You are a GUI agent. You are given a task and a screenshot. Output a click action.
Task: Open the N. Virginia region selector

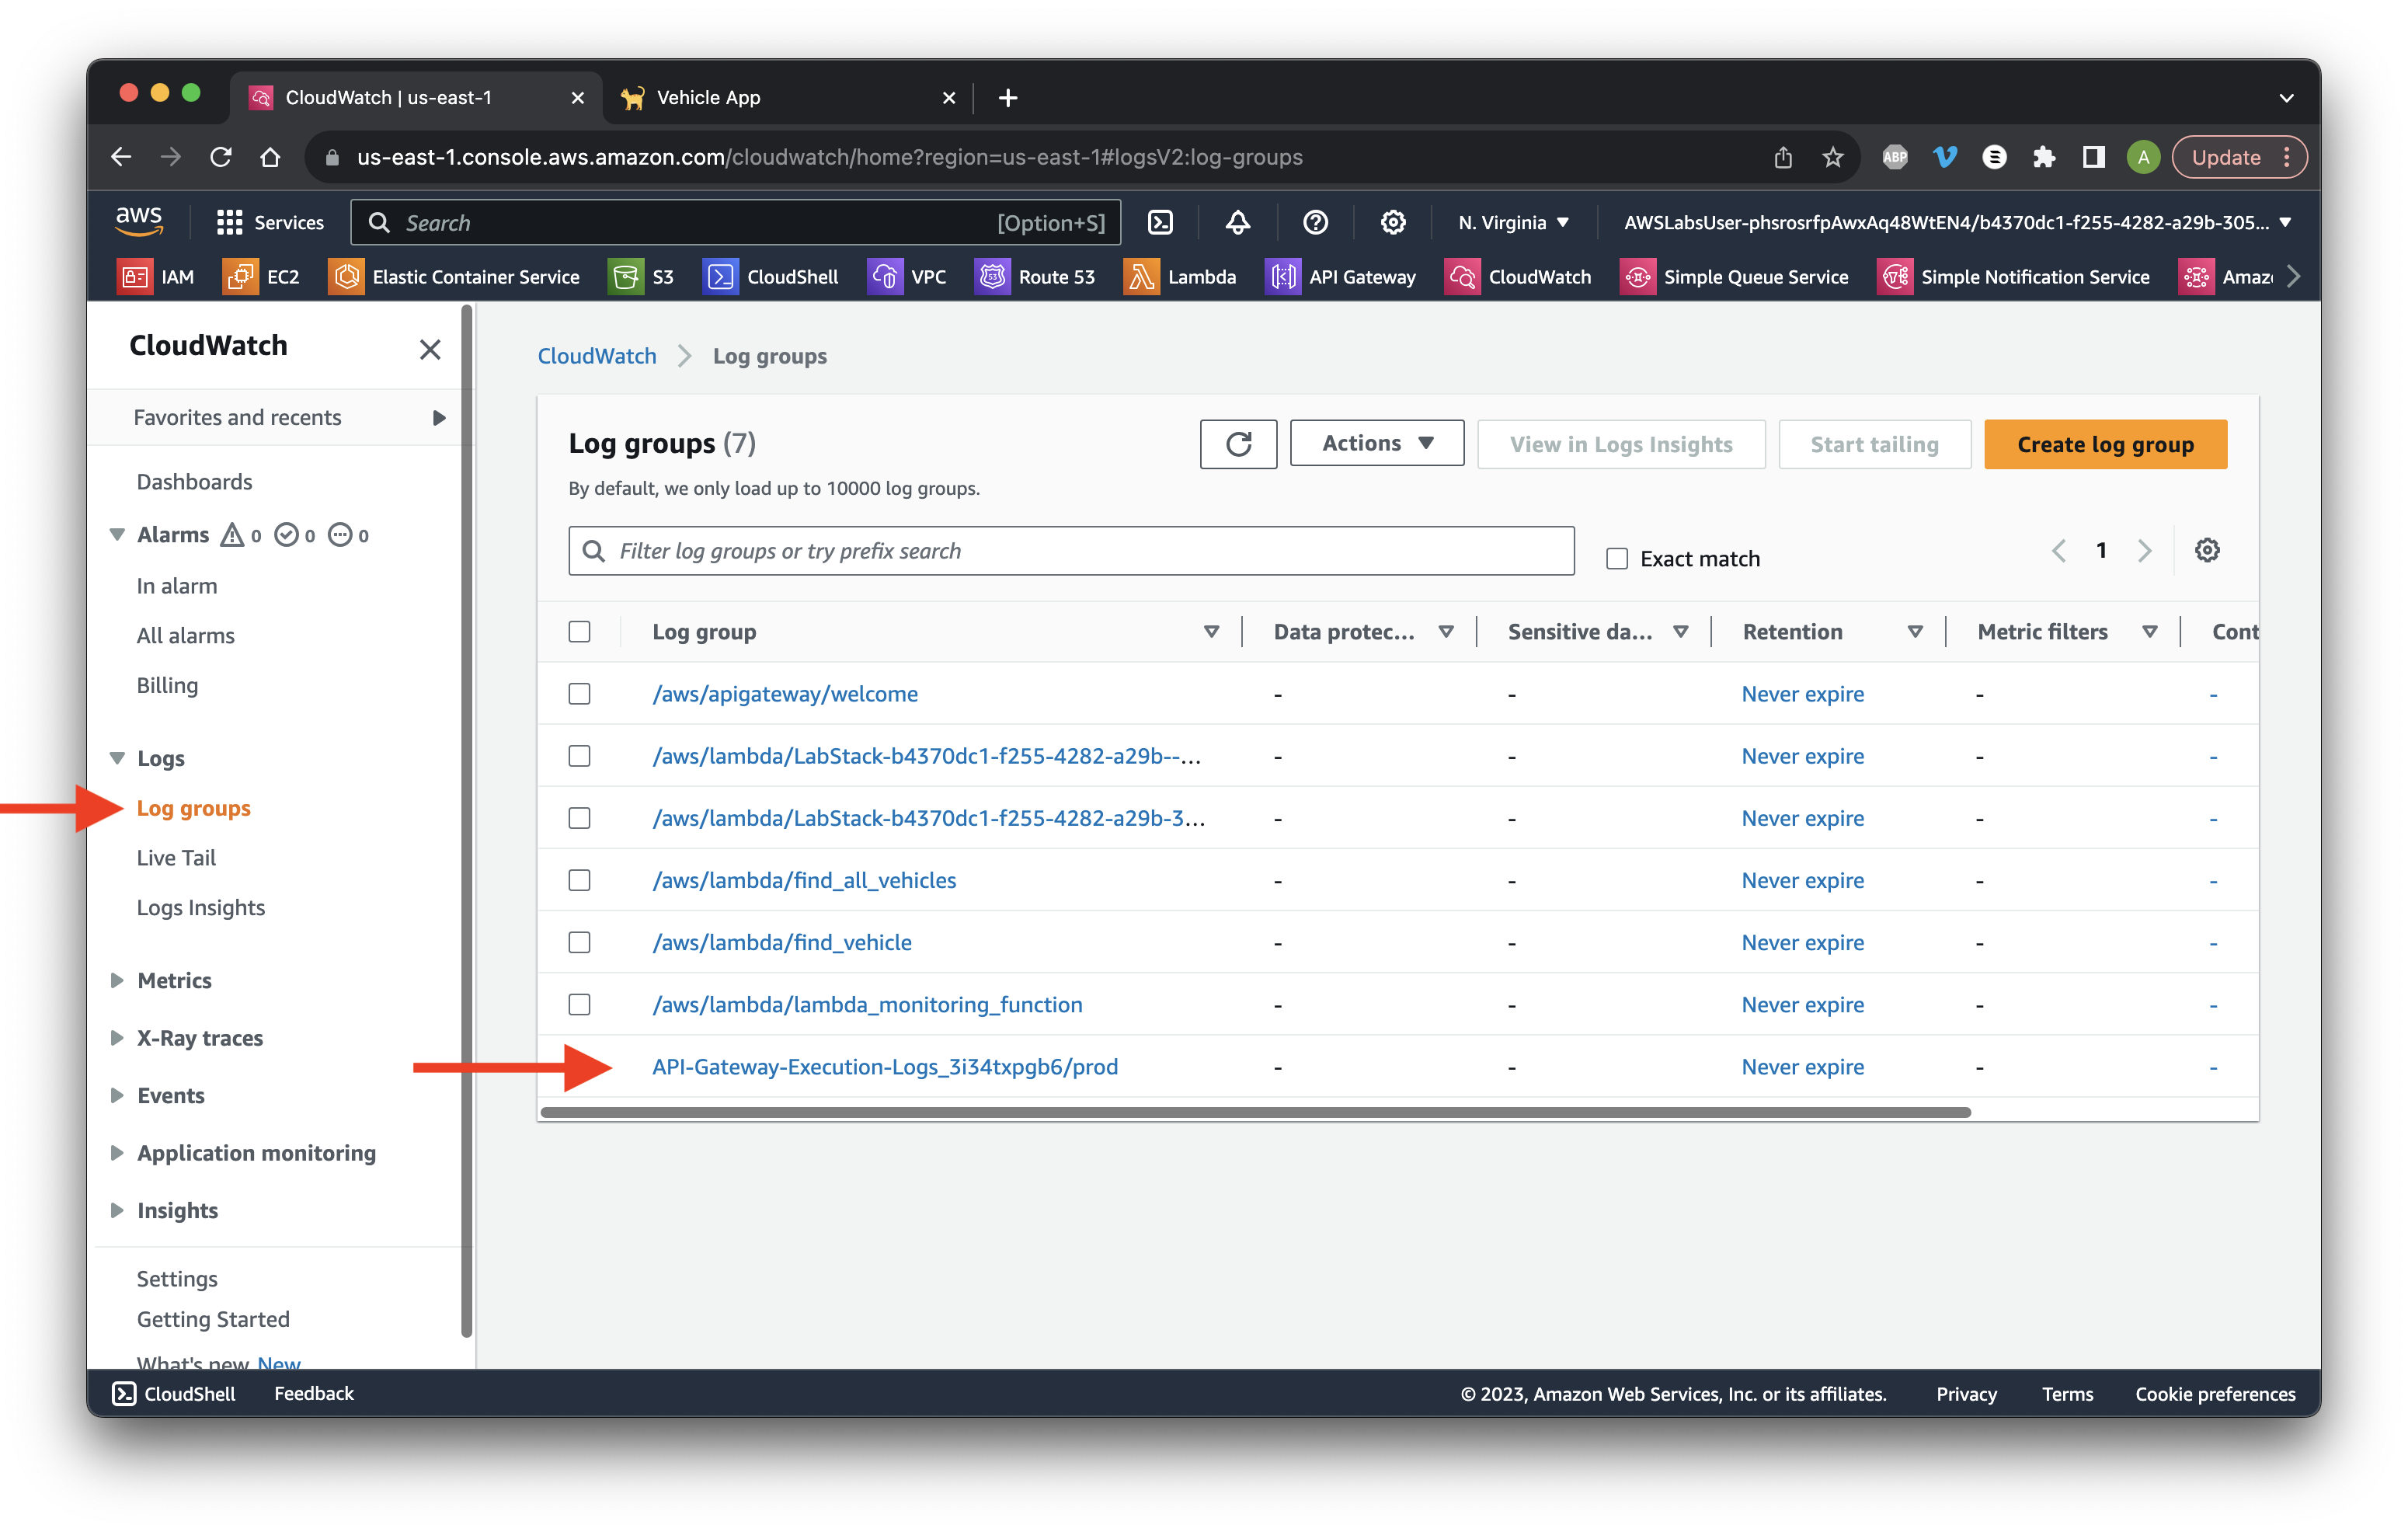click(x=1513, y=222)
